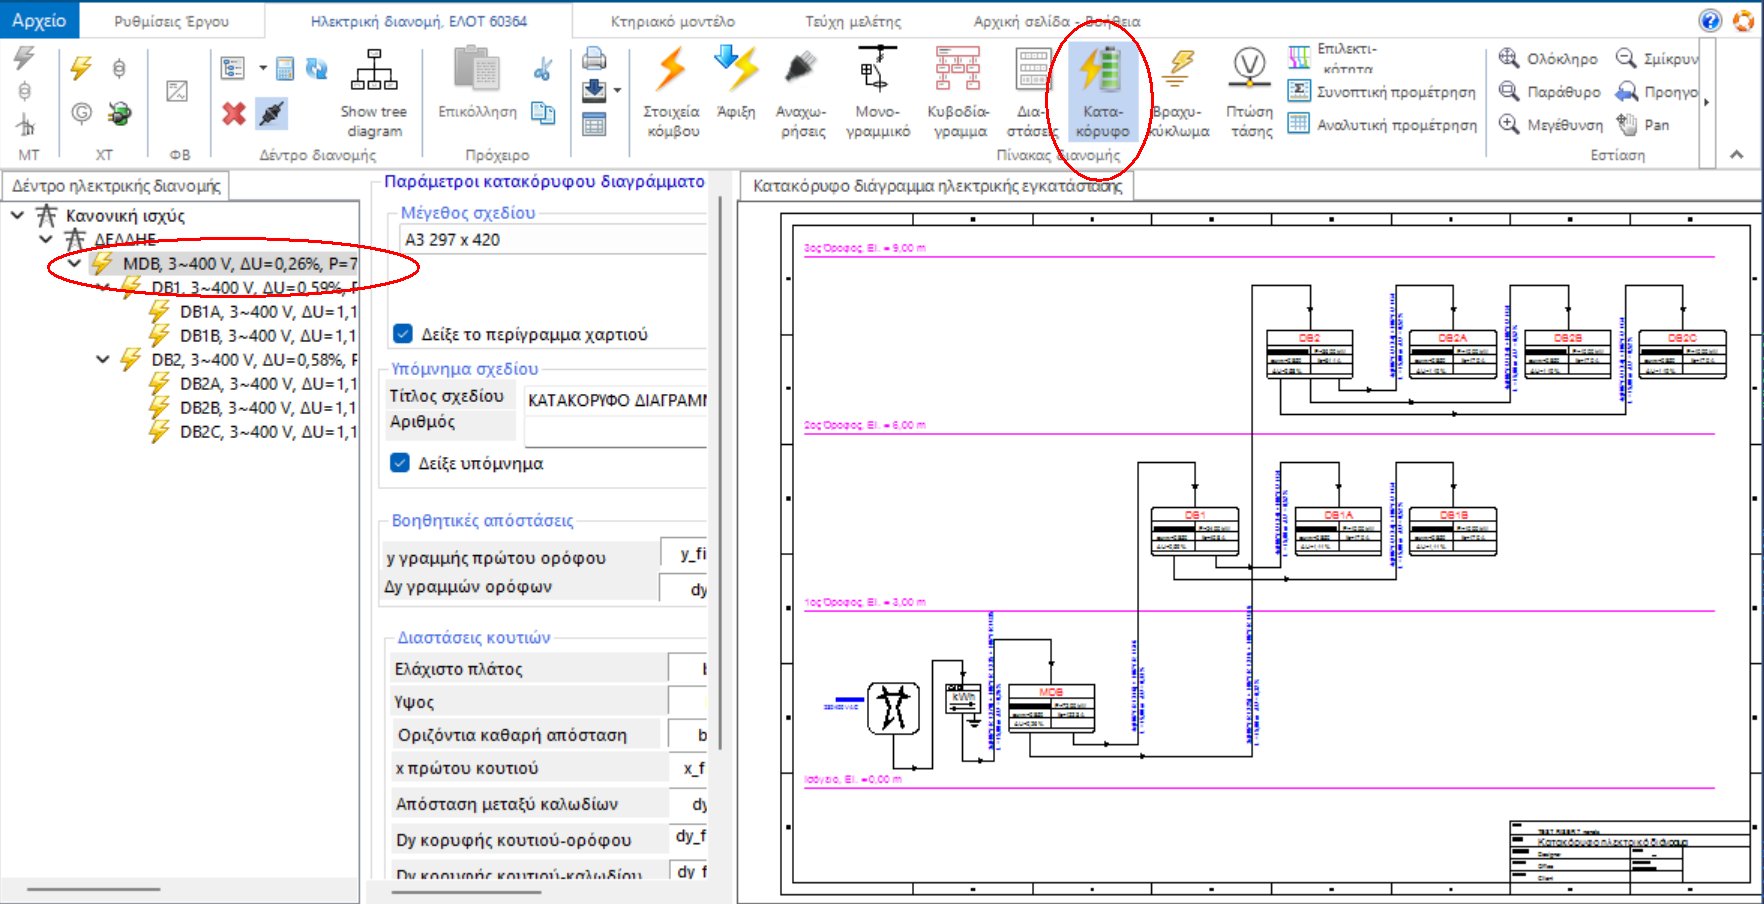Open the Show tree diagram tool
1764x904 pixels.
pos(374,93)
